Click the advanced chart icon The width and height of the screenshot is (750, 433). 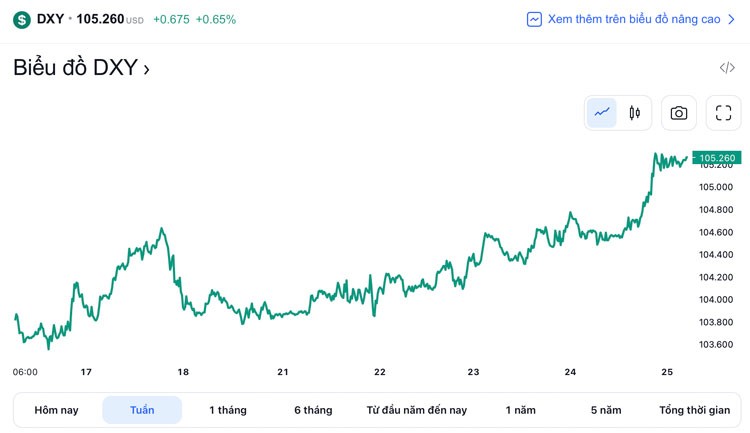[535, 19]
